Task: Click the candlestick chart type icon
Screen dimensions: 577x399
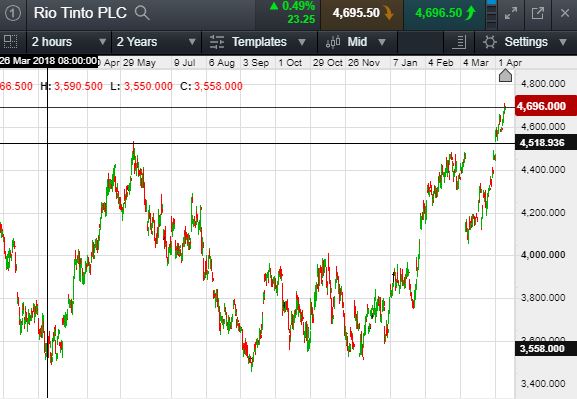Action: click(333, 42)
